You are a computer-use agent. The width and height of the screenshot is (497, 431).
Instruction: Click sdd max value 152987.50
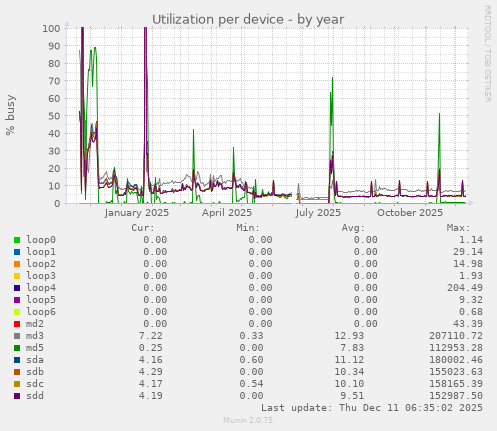click(456, 396)
